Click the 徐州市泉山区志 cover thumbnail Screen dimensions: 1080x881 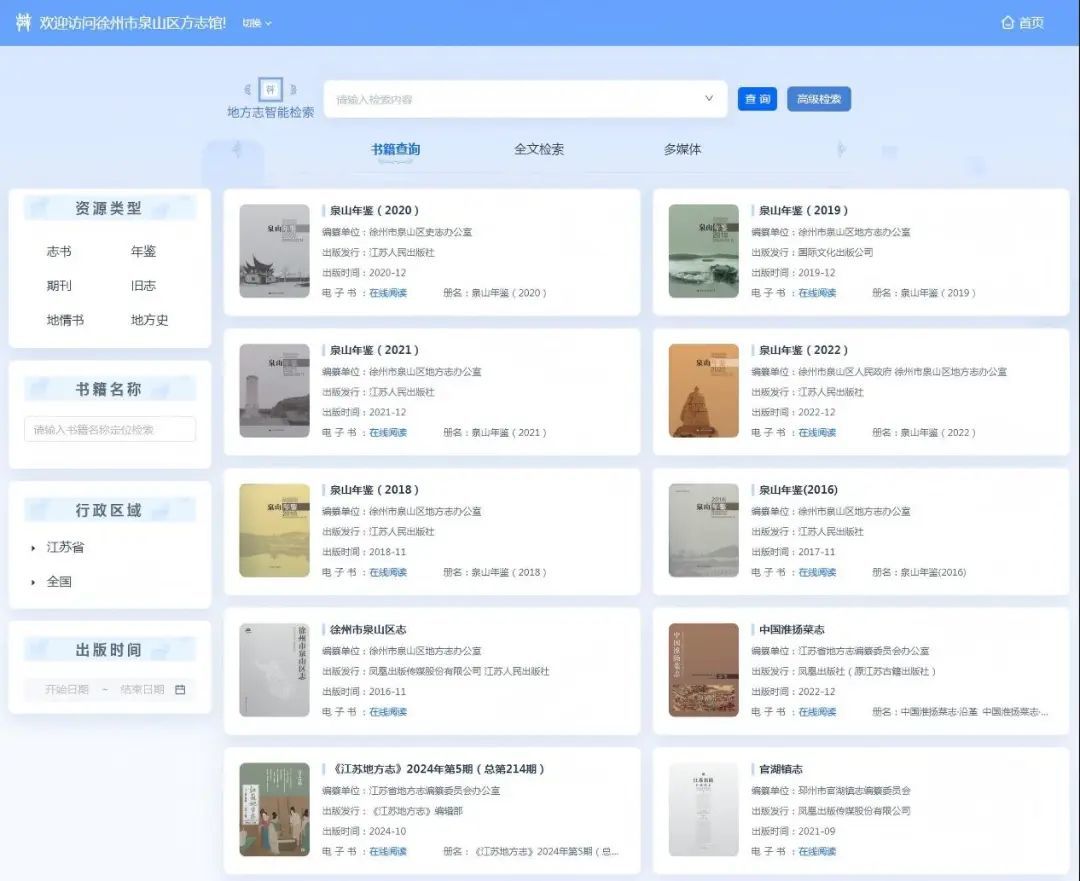[x=274, y=671]
